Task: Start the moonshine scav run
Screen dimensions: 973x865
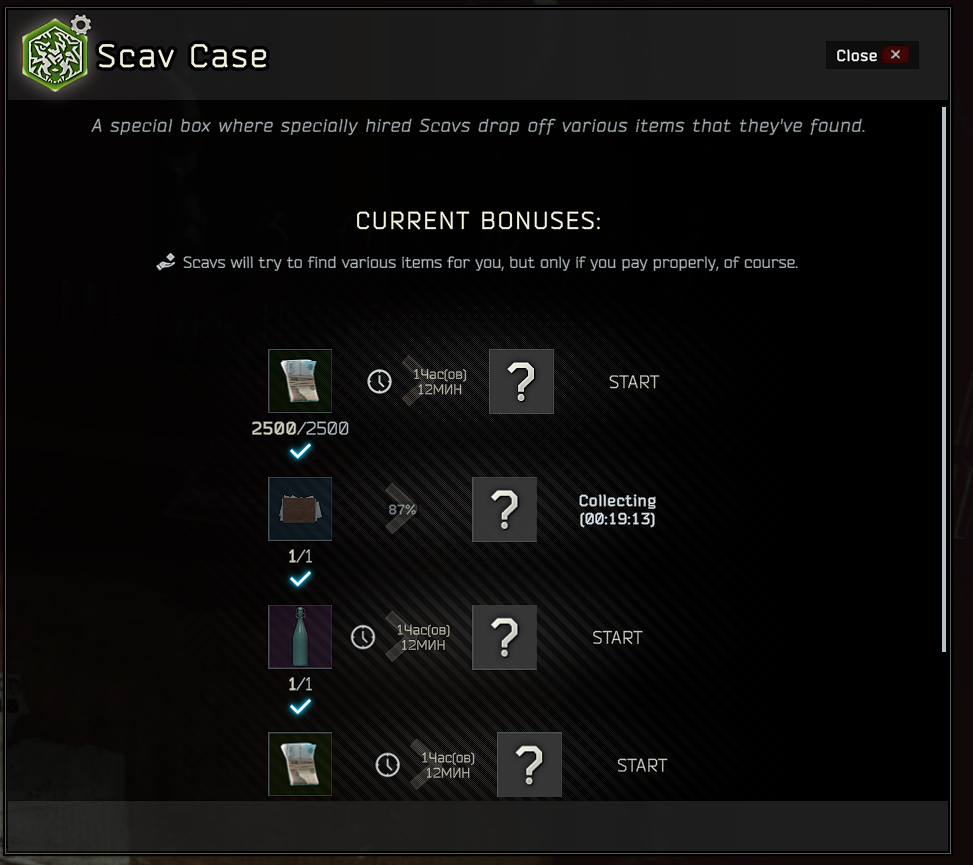Action: click(x=617, y=637)
